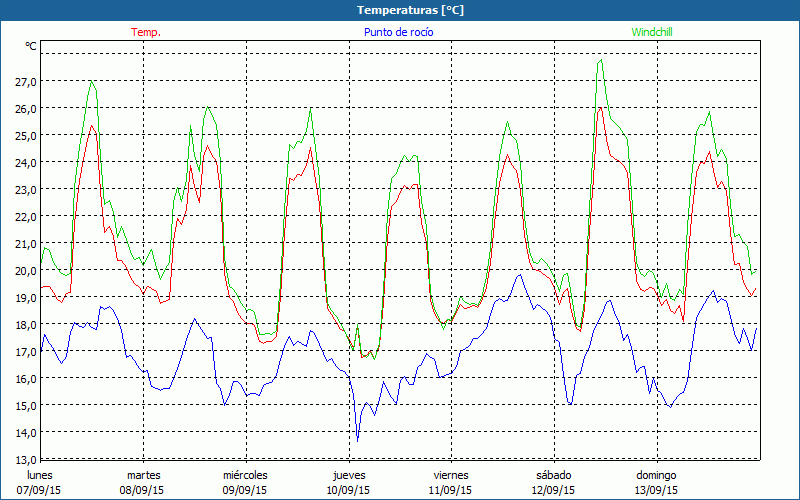Select the red Temp. legend label
This screenshot has width=800, height=500.
[146, 32]
